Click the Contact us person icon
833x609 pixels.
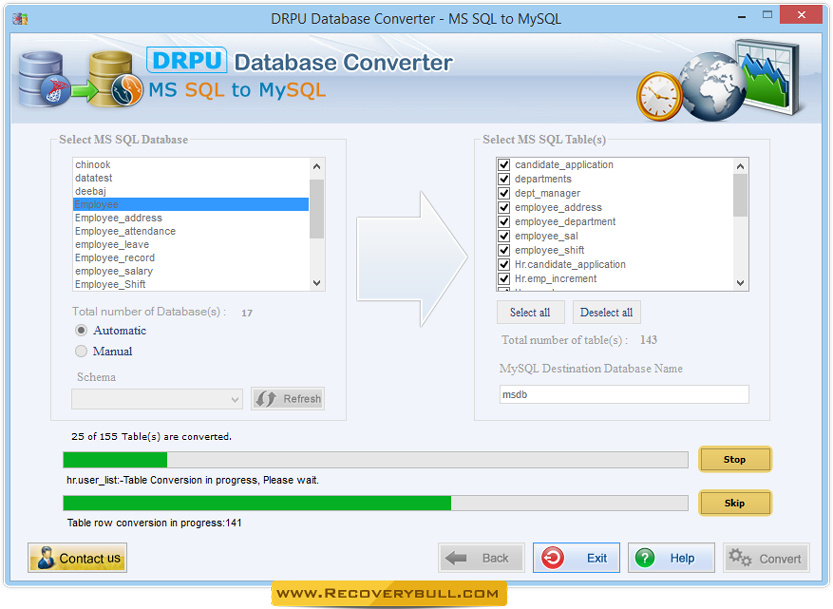tap(46, 557)
